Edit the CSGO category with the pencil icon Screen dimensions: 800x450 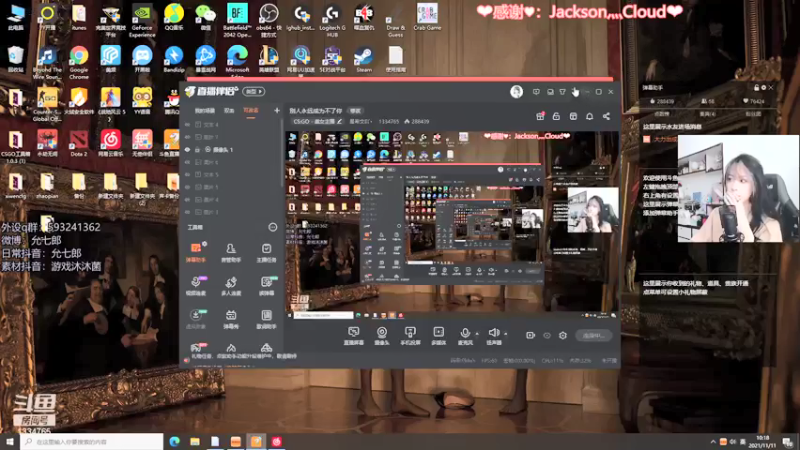pyautogui.click(x=339, y=121)
